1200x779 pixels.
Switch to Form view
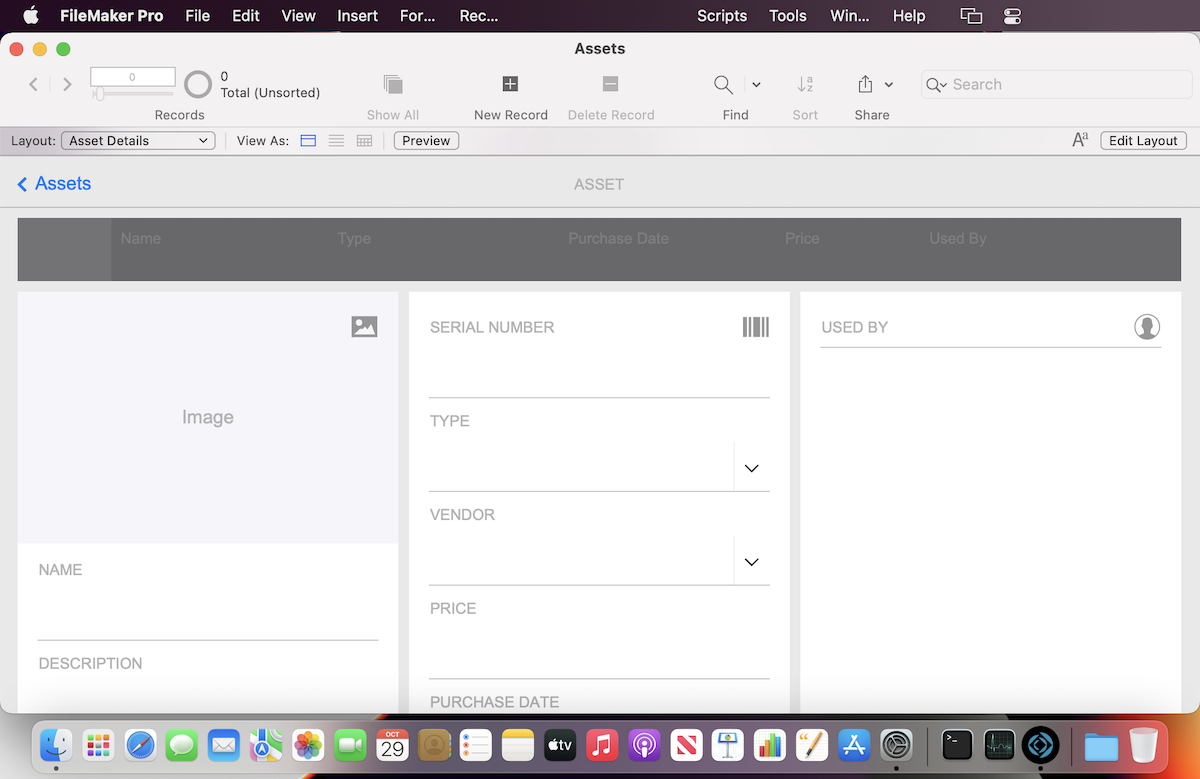coord(308,140)
